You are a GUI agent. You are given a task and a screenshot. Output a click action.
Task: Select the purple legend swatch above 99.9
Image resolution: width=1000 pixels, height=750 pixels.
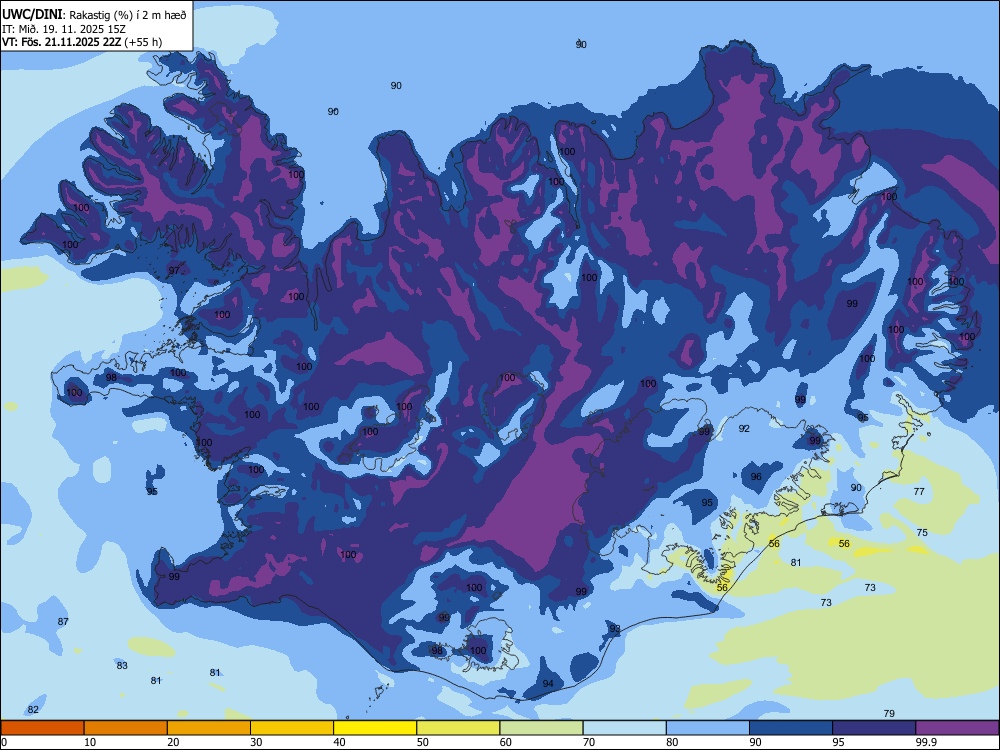[957, 728]
